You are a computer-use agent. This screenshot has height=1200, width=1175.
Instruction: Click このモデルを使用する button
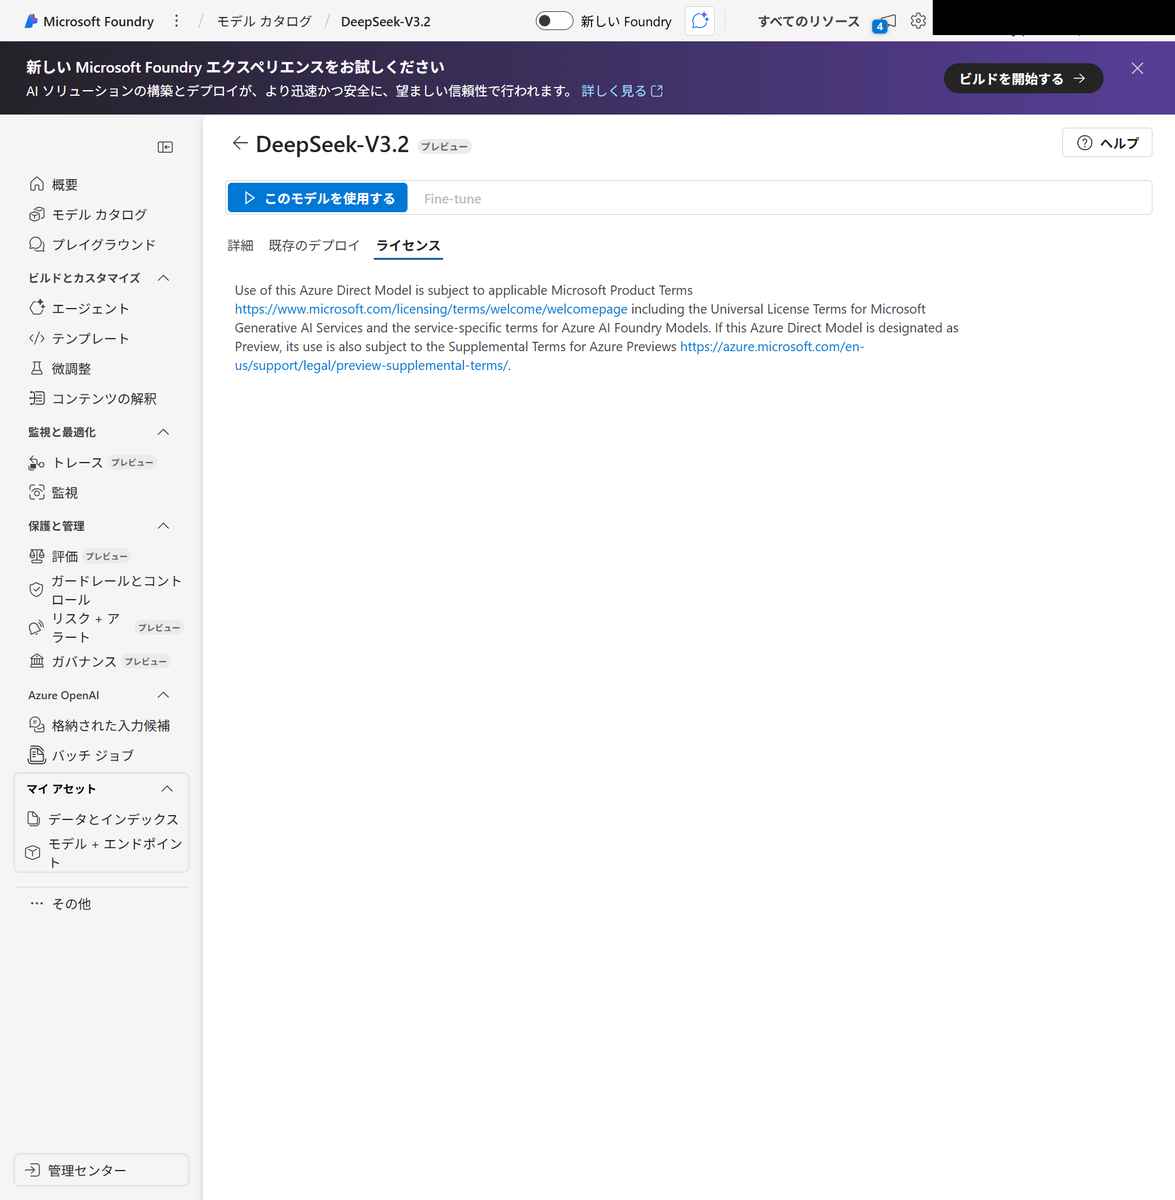pyautogui.click(x=317, y=198)
